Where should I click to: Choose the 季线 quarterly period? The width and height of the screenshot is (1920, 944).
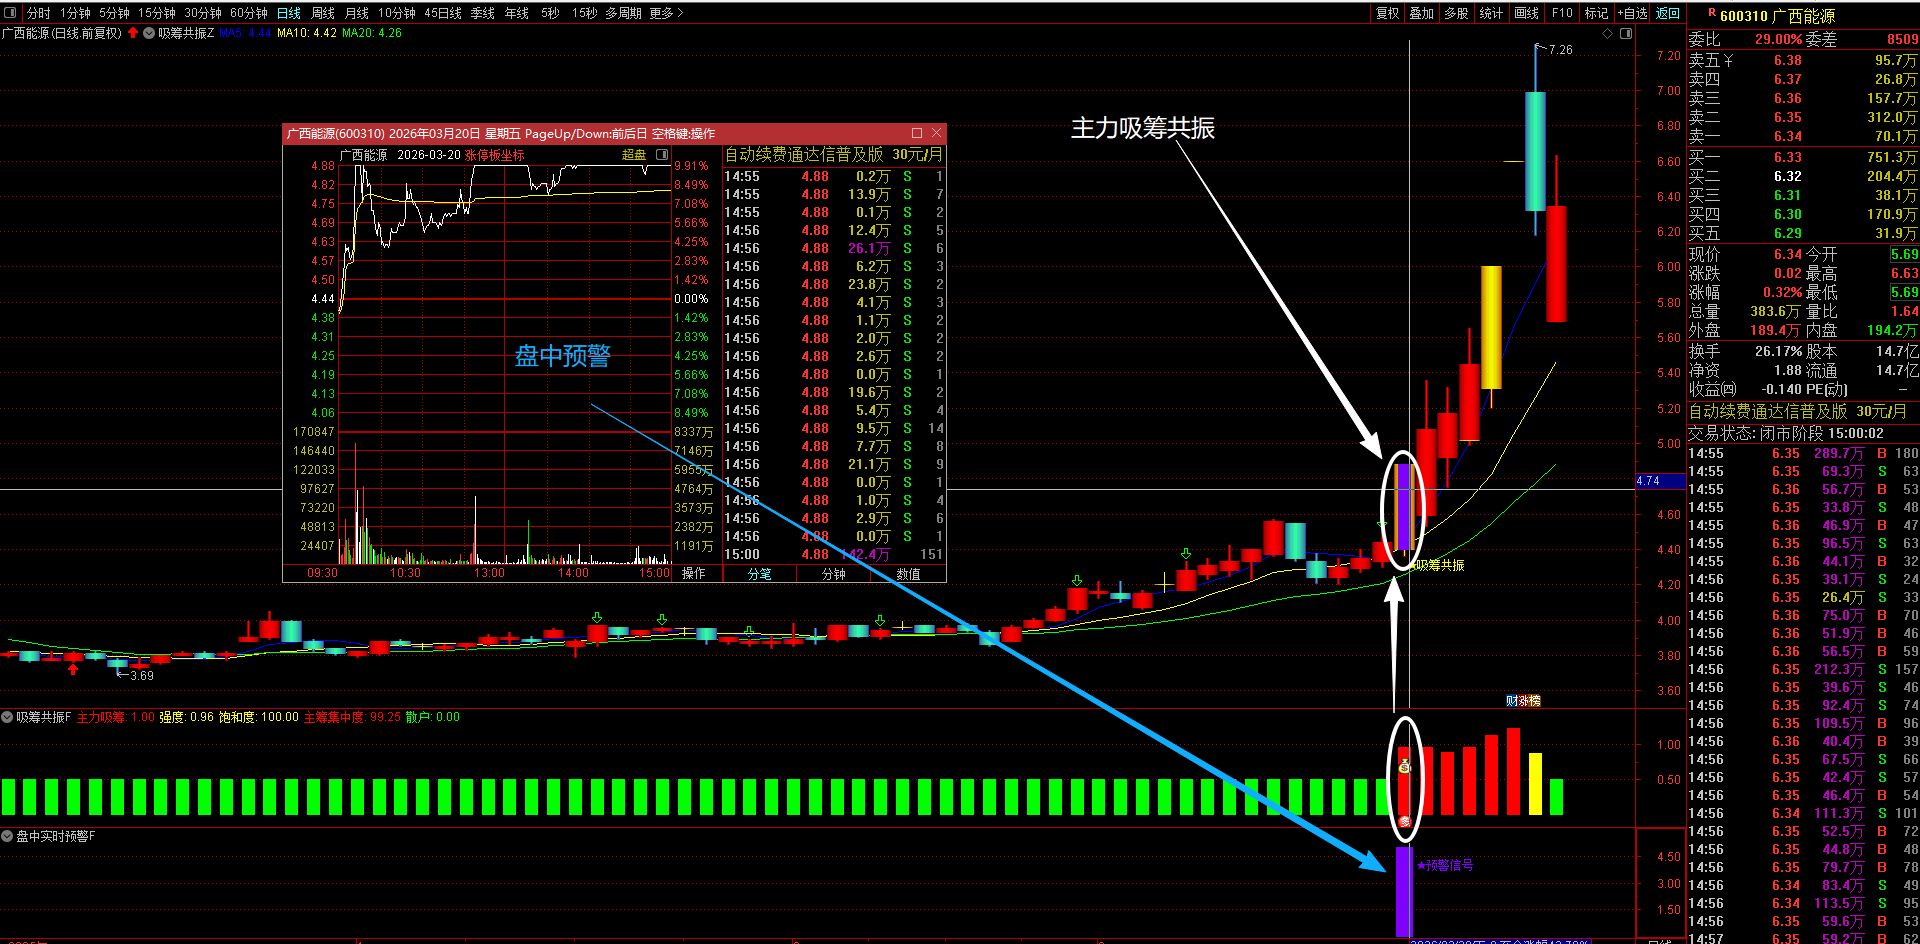point(483,13)
